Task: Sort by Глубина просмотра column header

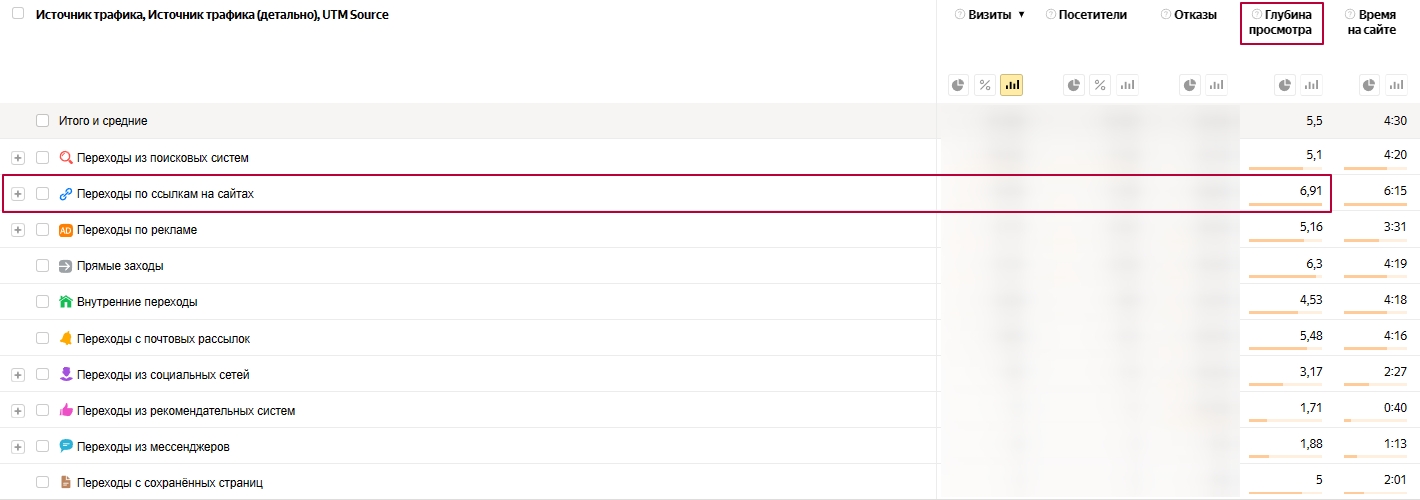Action: 1281,22
